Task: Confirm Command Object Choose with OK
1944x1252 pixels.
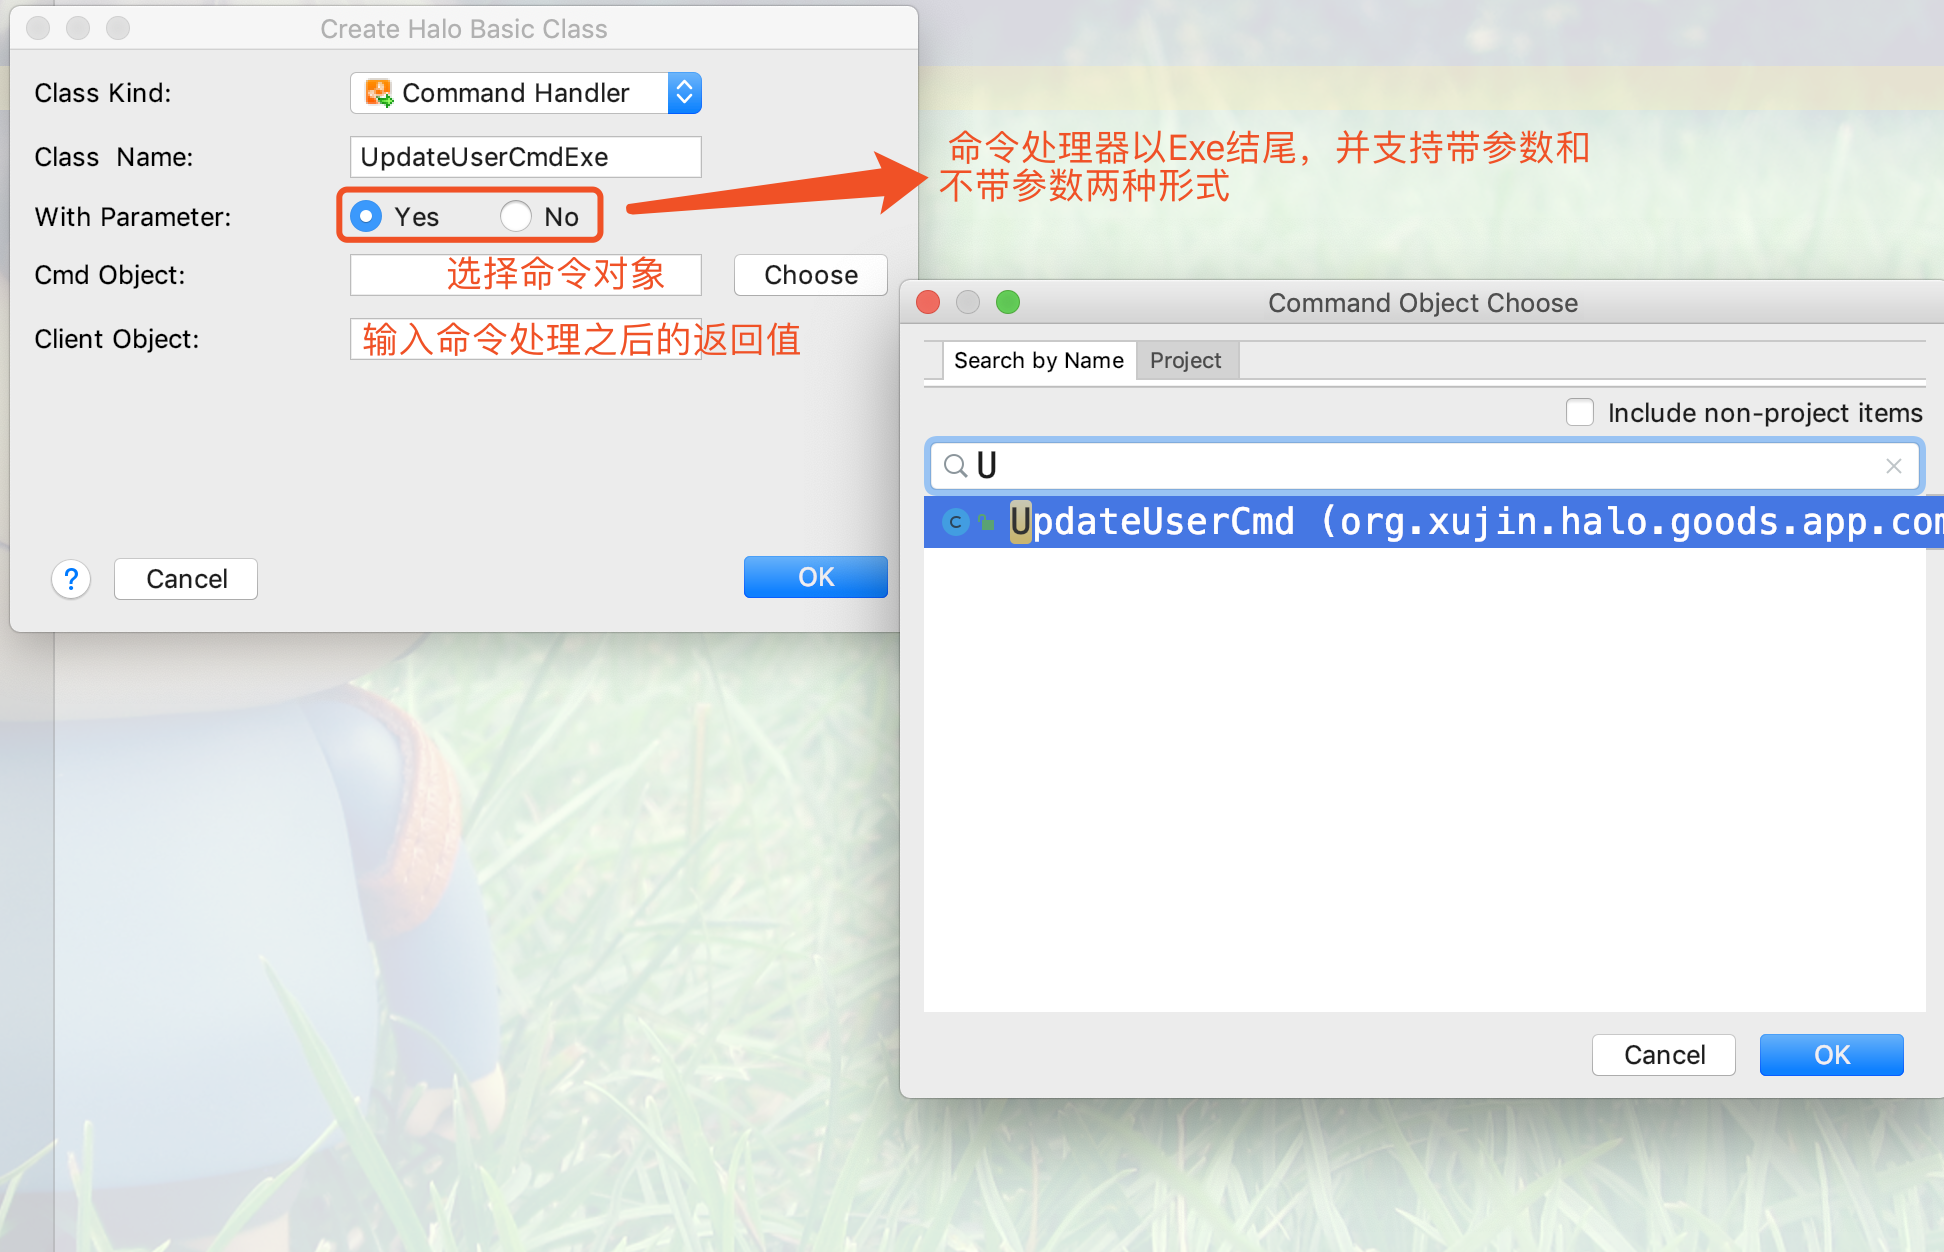Action: point(1832,1055)
